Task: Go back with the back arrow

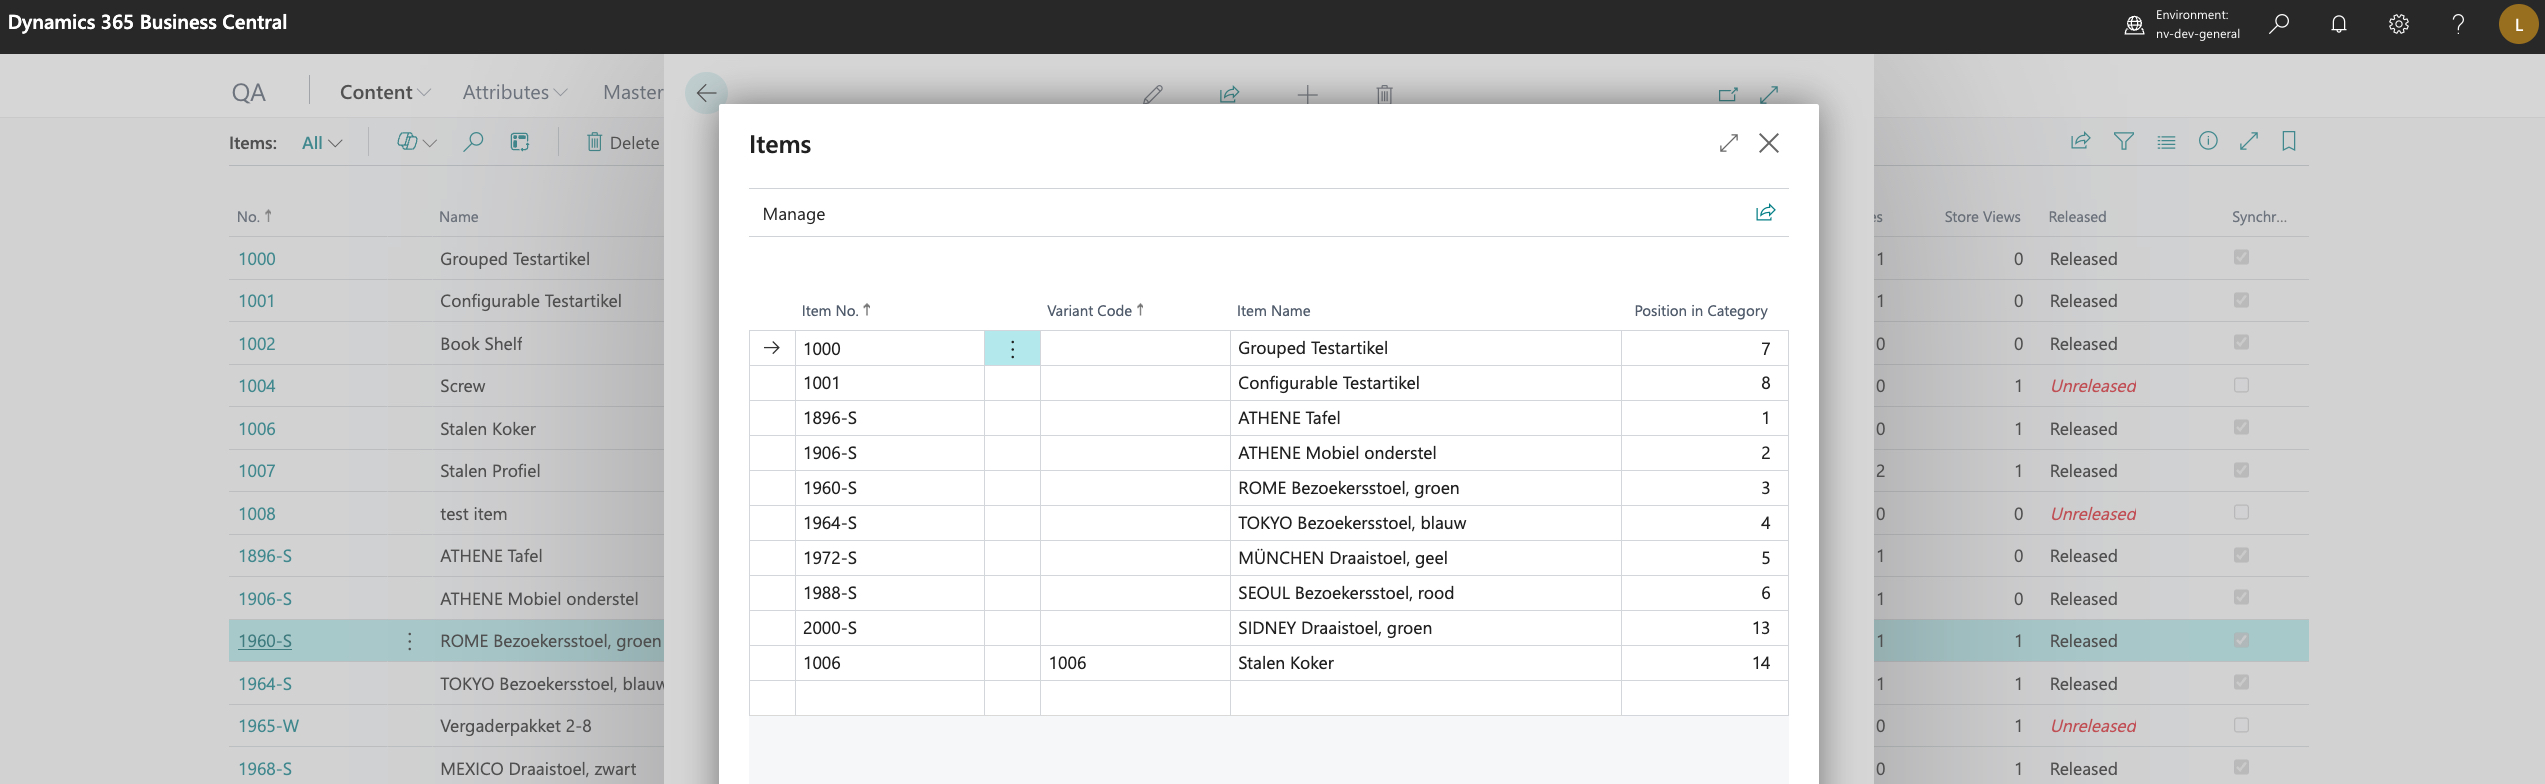Action: 706,93
